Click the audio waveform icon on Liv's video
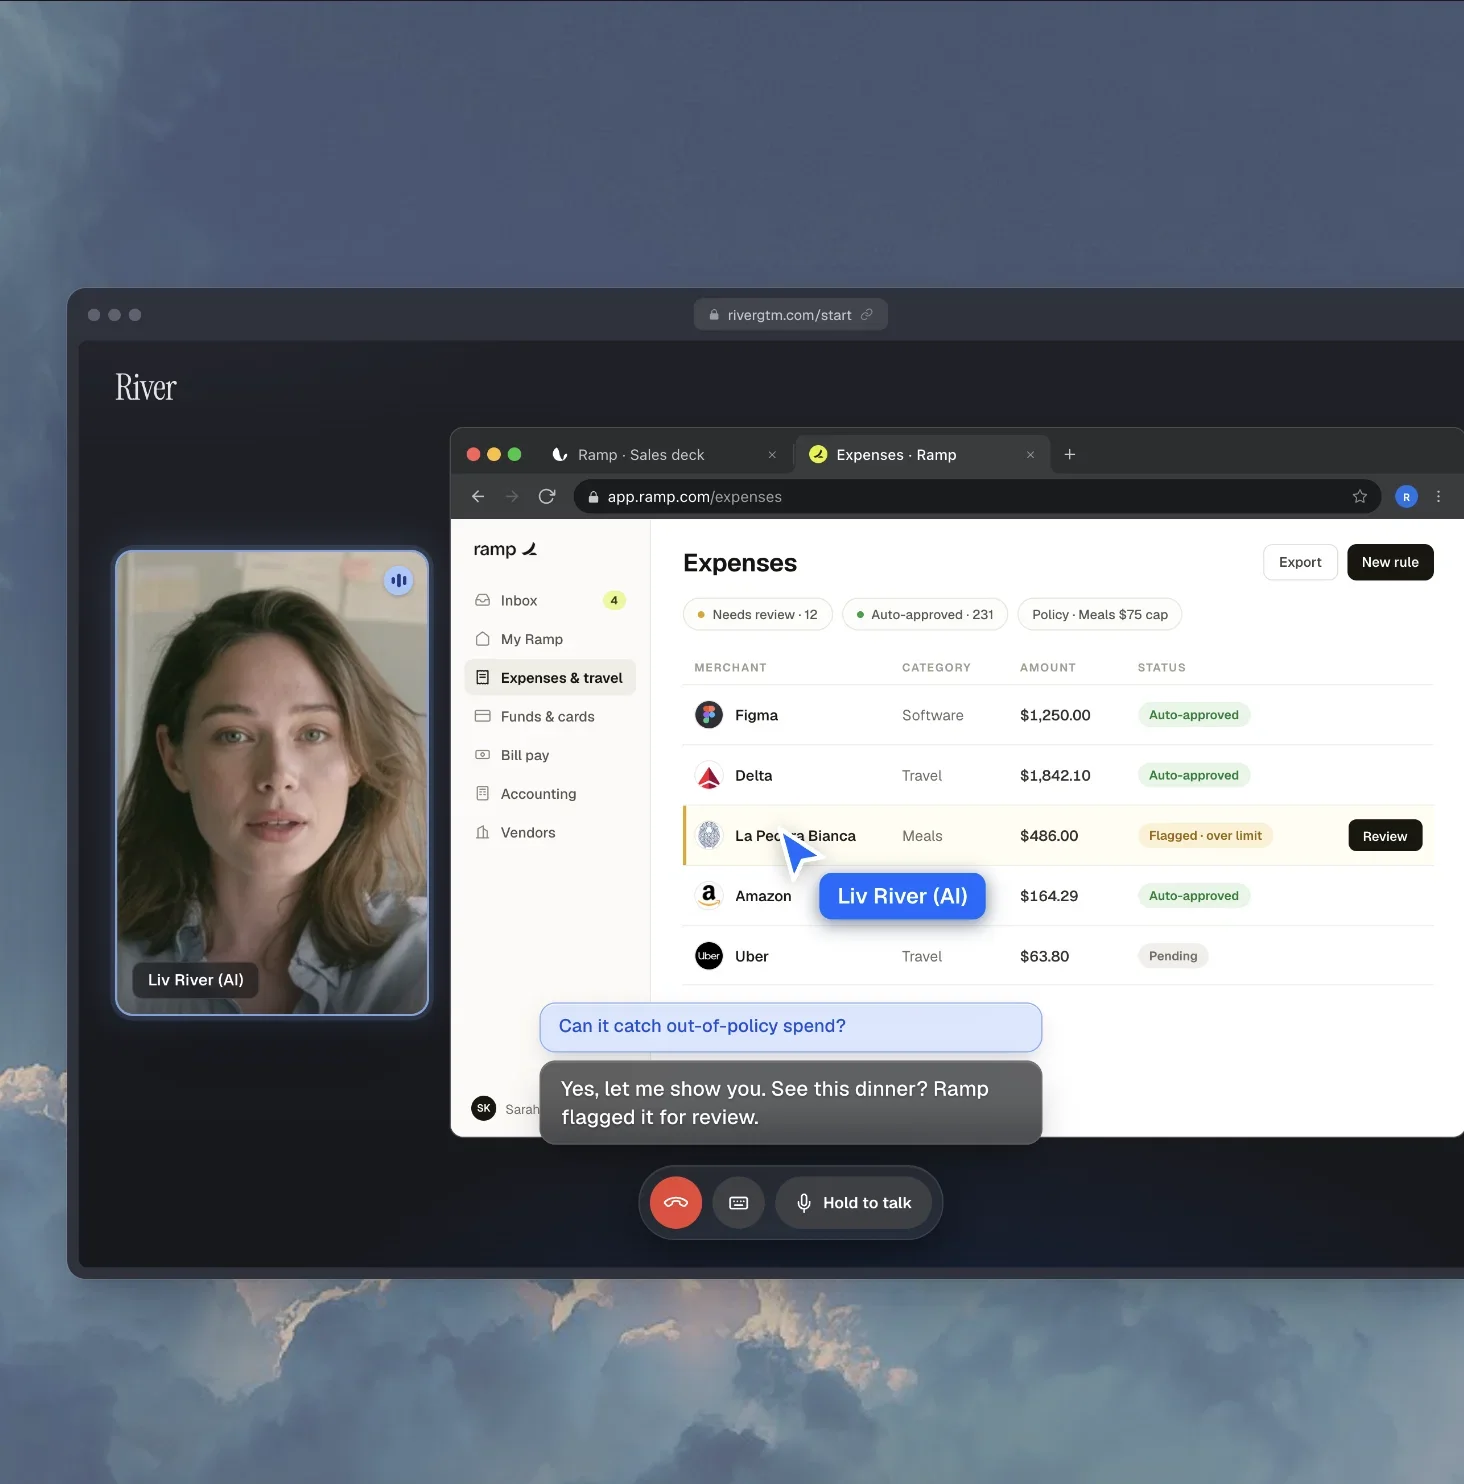Image resolution: width=1464 pixels, height=1484 pixels. [x=399, y=580]
